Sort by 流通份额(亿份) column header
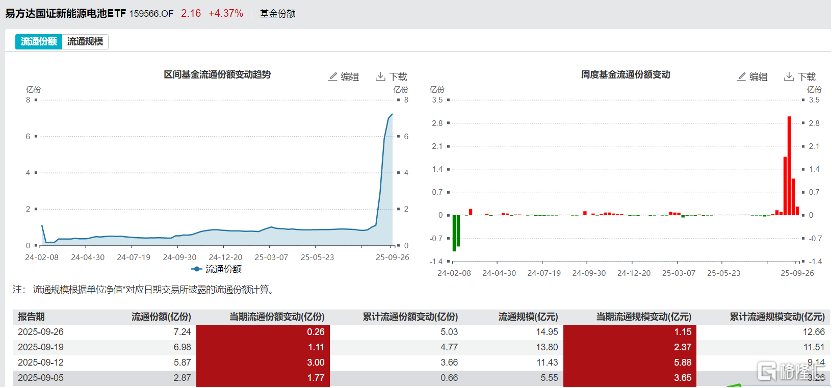Image resolution: width=832 pixels, height=388 pixels. [x=161, y=317]
